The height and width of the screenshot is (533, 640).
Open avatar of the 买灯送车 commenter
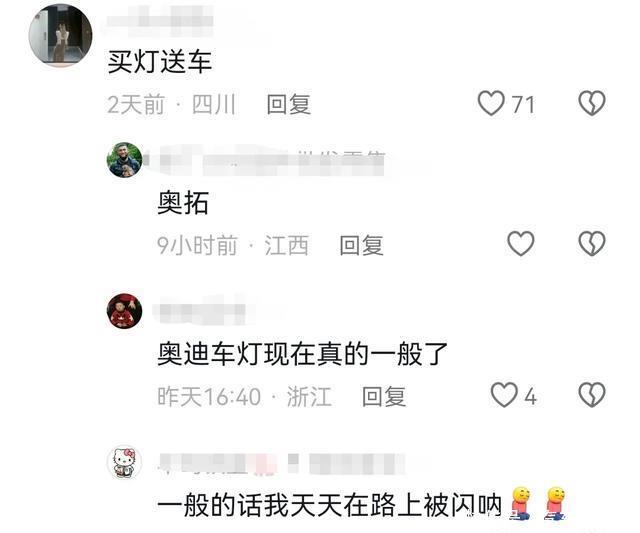(x=60, y=35)
